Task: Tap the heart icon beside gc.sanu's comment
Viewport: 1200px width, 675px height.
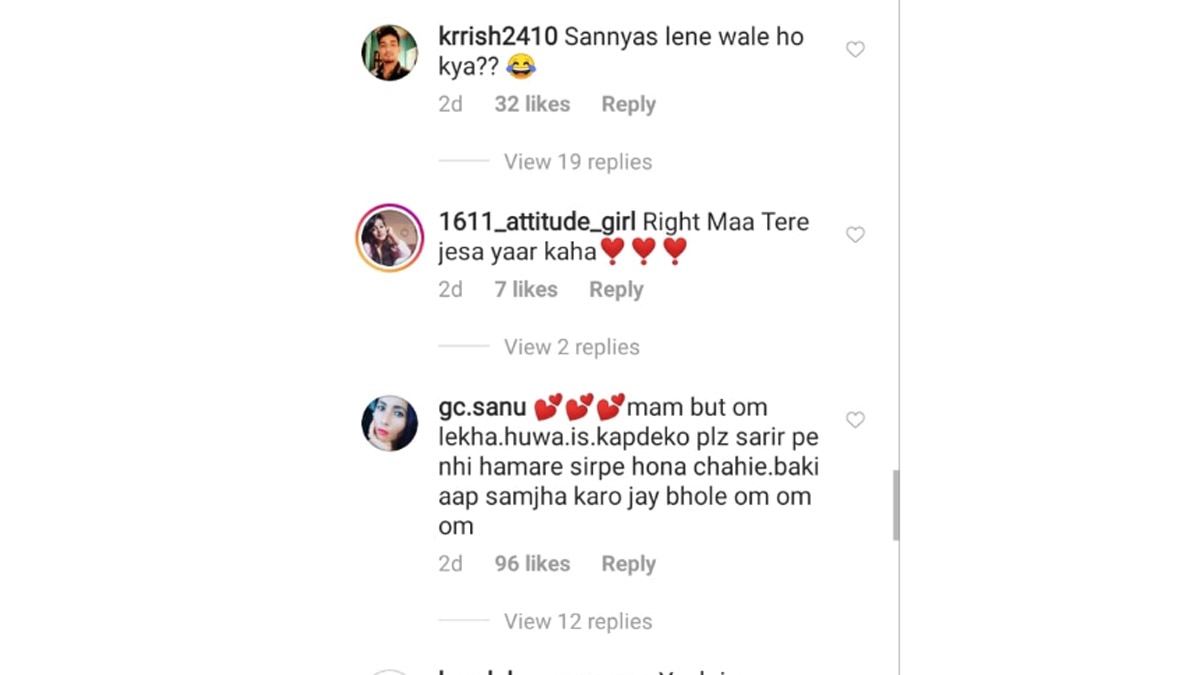Action: coord(855,420)
